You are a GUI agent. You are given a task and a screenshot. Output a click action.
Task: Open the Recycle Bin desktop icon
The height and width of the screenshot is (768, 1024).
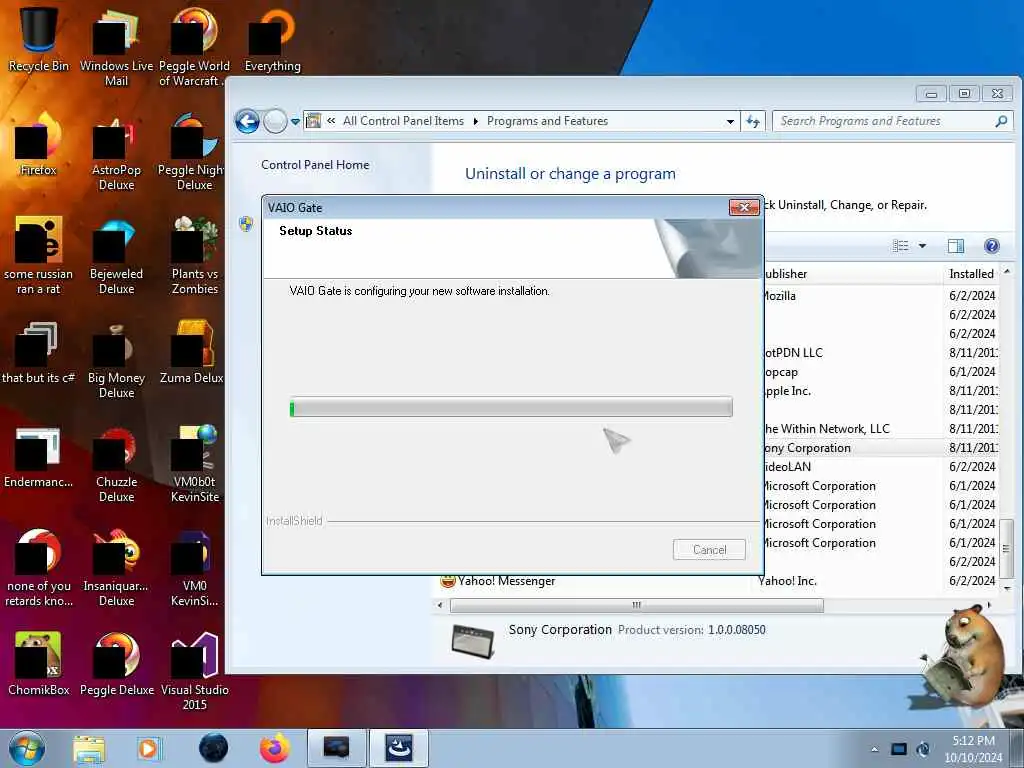(39, 39)
